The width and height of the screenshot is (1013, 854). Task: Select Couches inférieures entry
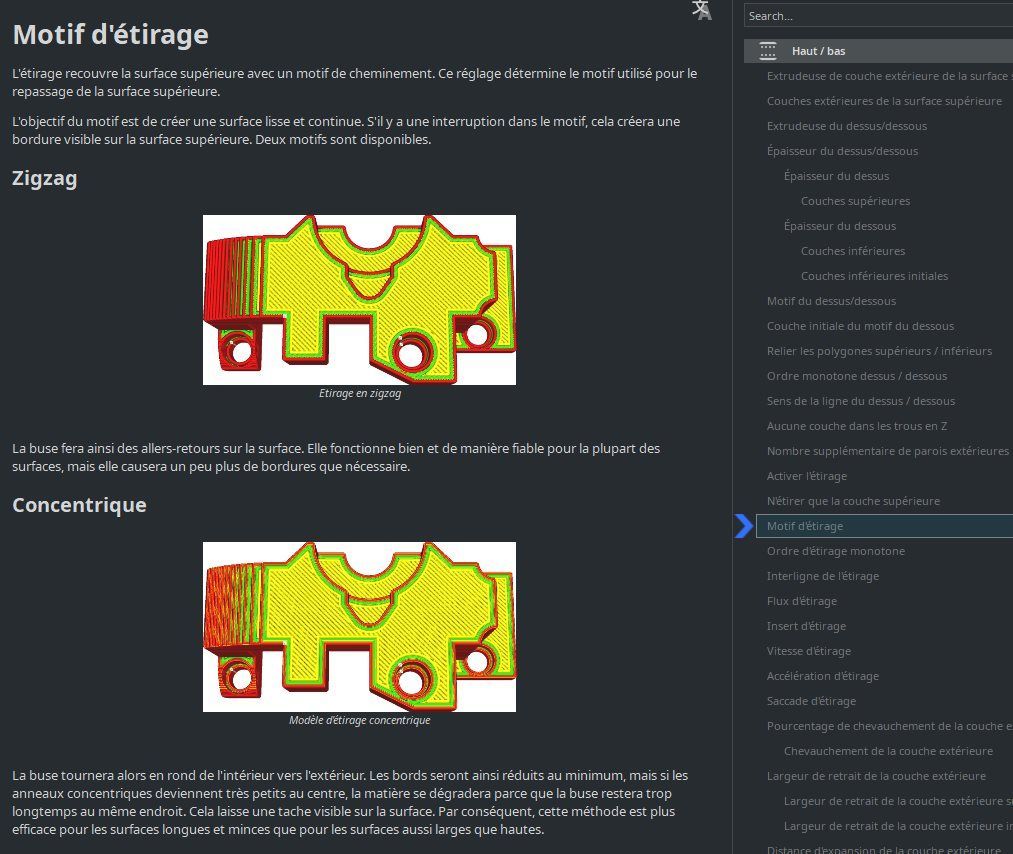852,251
